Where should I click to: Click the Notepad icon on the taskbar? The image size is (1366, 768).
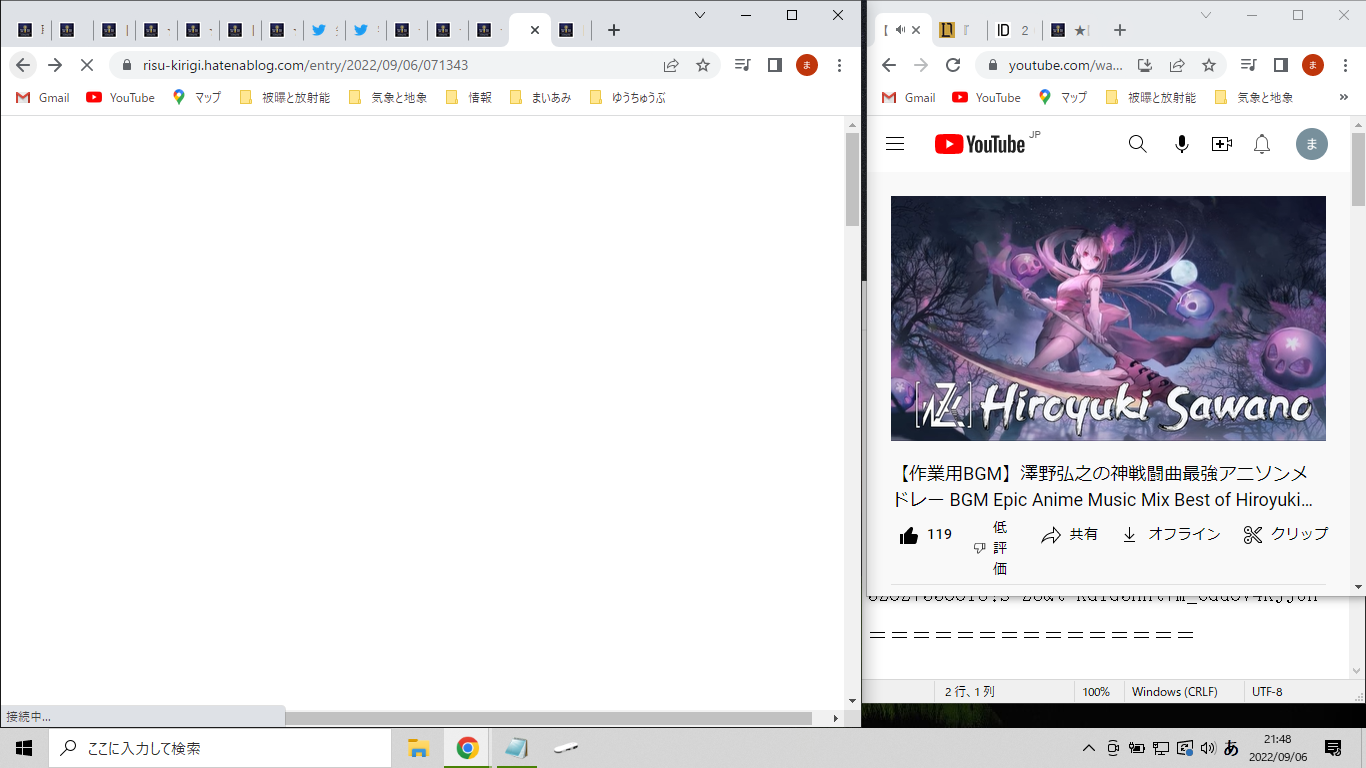[x=516, y=748]
